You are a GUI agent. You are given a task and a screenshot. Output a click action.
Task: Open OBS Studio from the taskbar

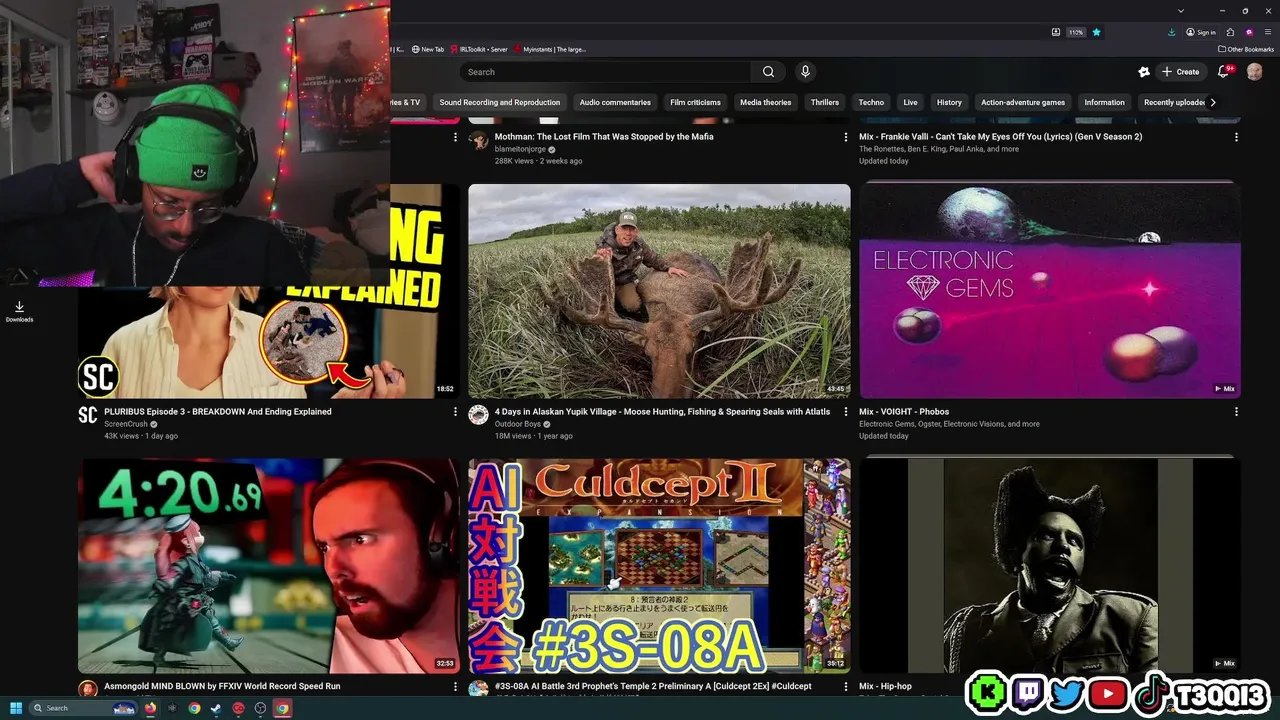click(260, 708)
